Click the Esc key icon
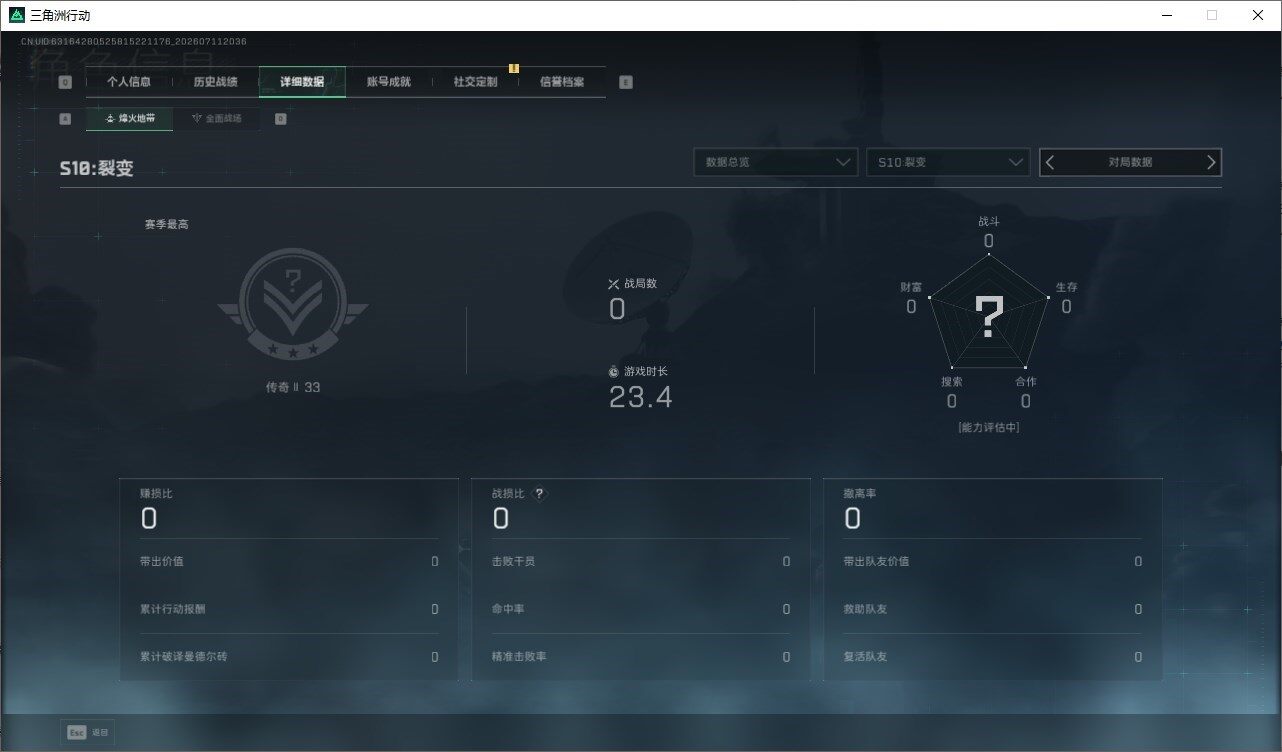The height and width of the screenshot is (752, 1282). (x=76, y=732)
